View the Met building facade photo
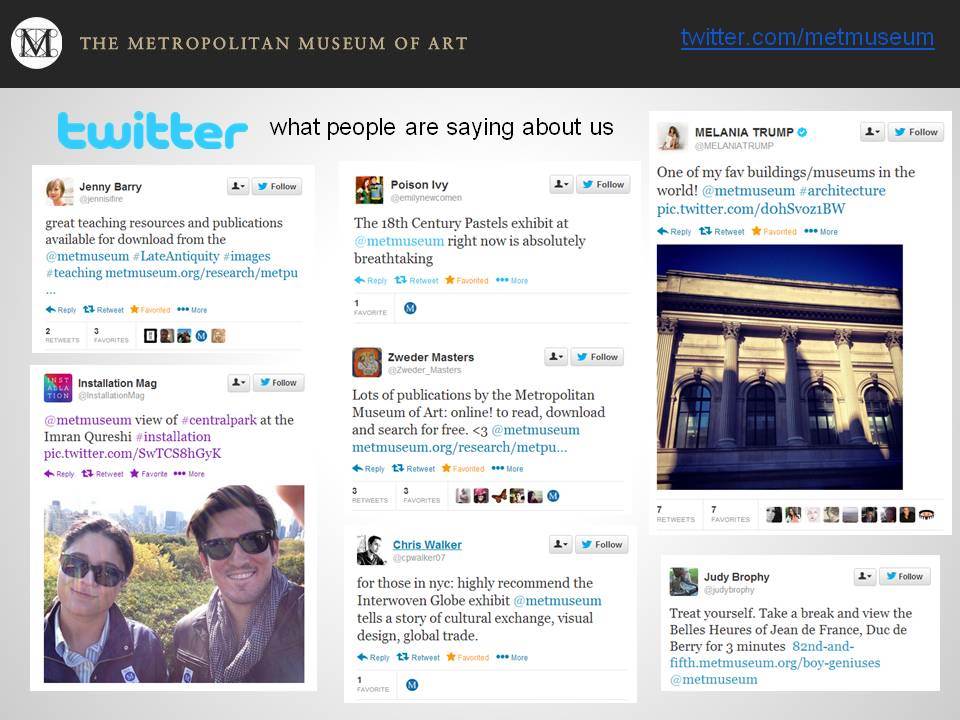 tap(779, 367)
